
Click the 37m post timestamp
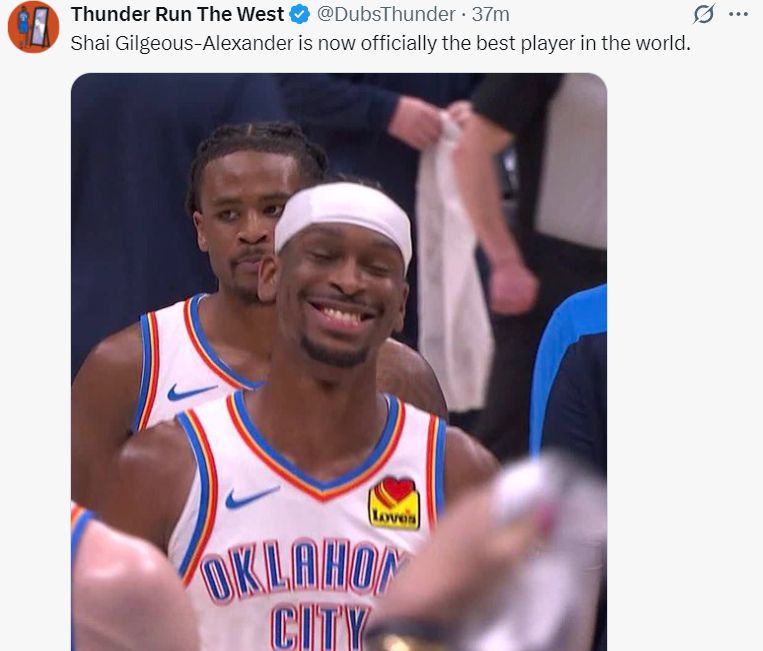point(490,15)
